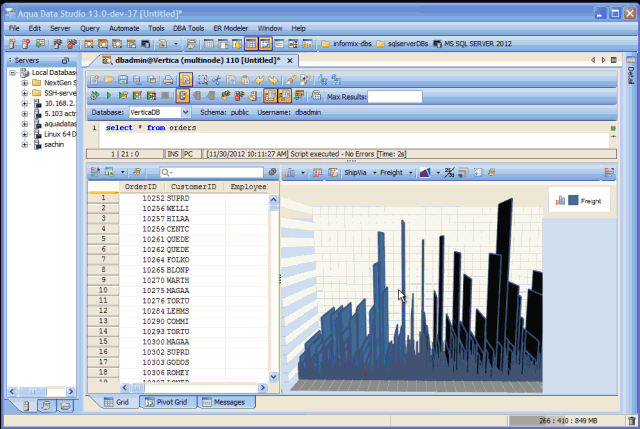This screenshot has height=429, width=640.
Task: Open the color palette dropdown arrow
Action: pyautogui.click(x=438, y=173)
